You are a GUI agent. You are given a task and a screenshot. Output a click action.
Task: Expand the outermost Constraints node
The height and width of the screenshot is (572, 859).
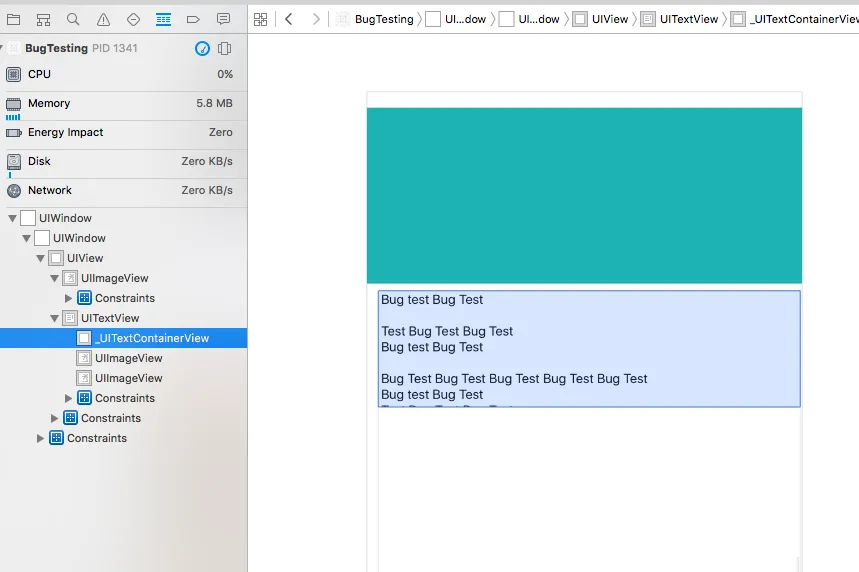[x=41, y=438]
